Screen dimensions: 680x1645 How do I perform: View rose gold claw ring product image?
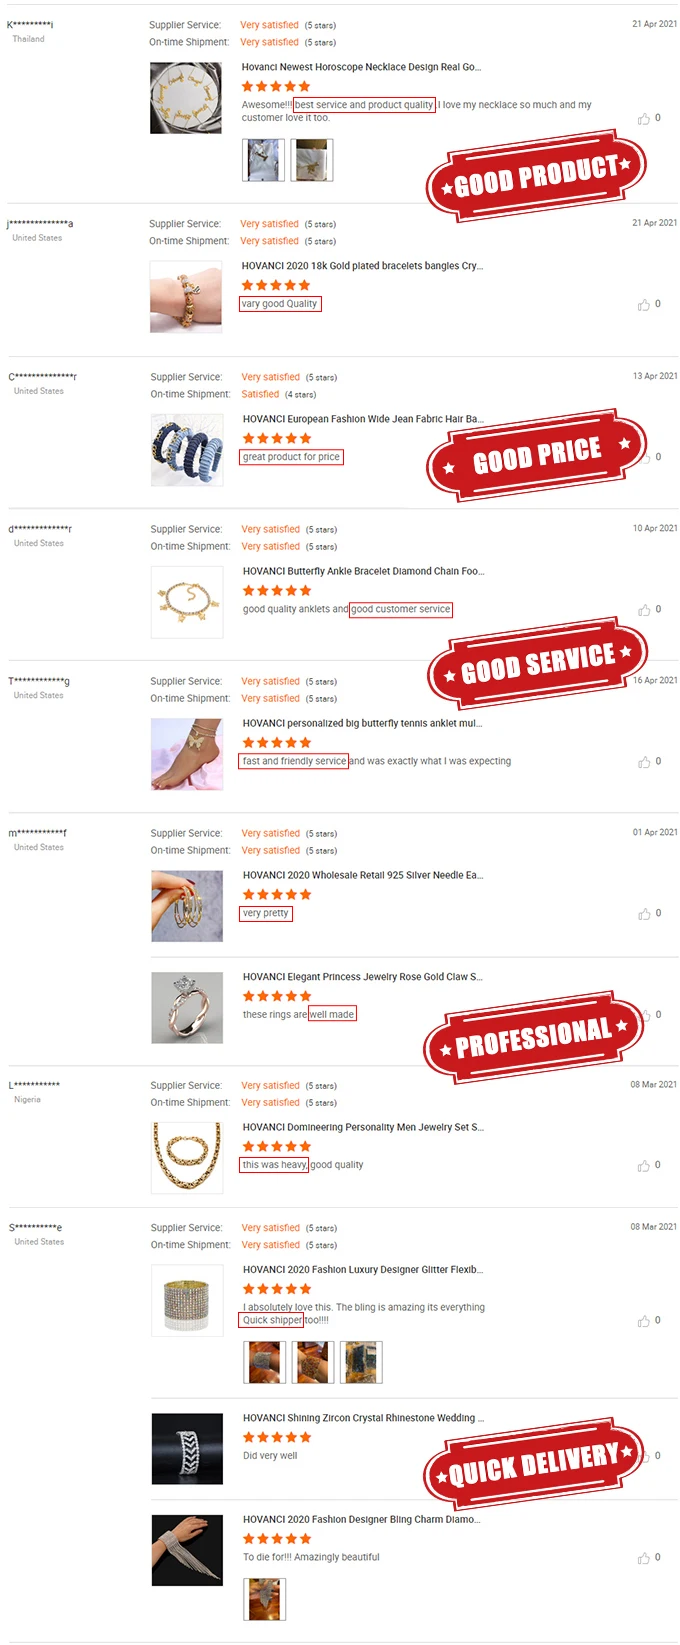pyautogui.click(x=187, y=1008)
